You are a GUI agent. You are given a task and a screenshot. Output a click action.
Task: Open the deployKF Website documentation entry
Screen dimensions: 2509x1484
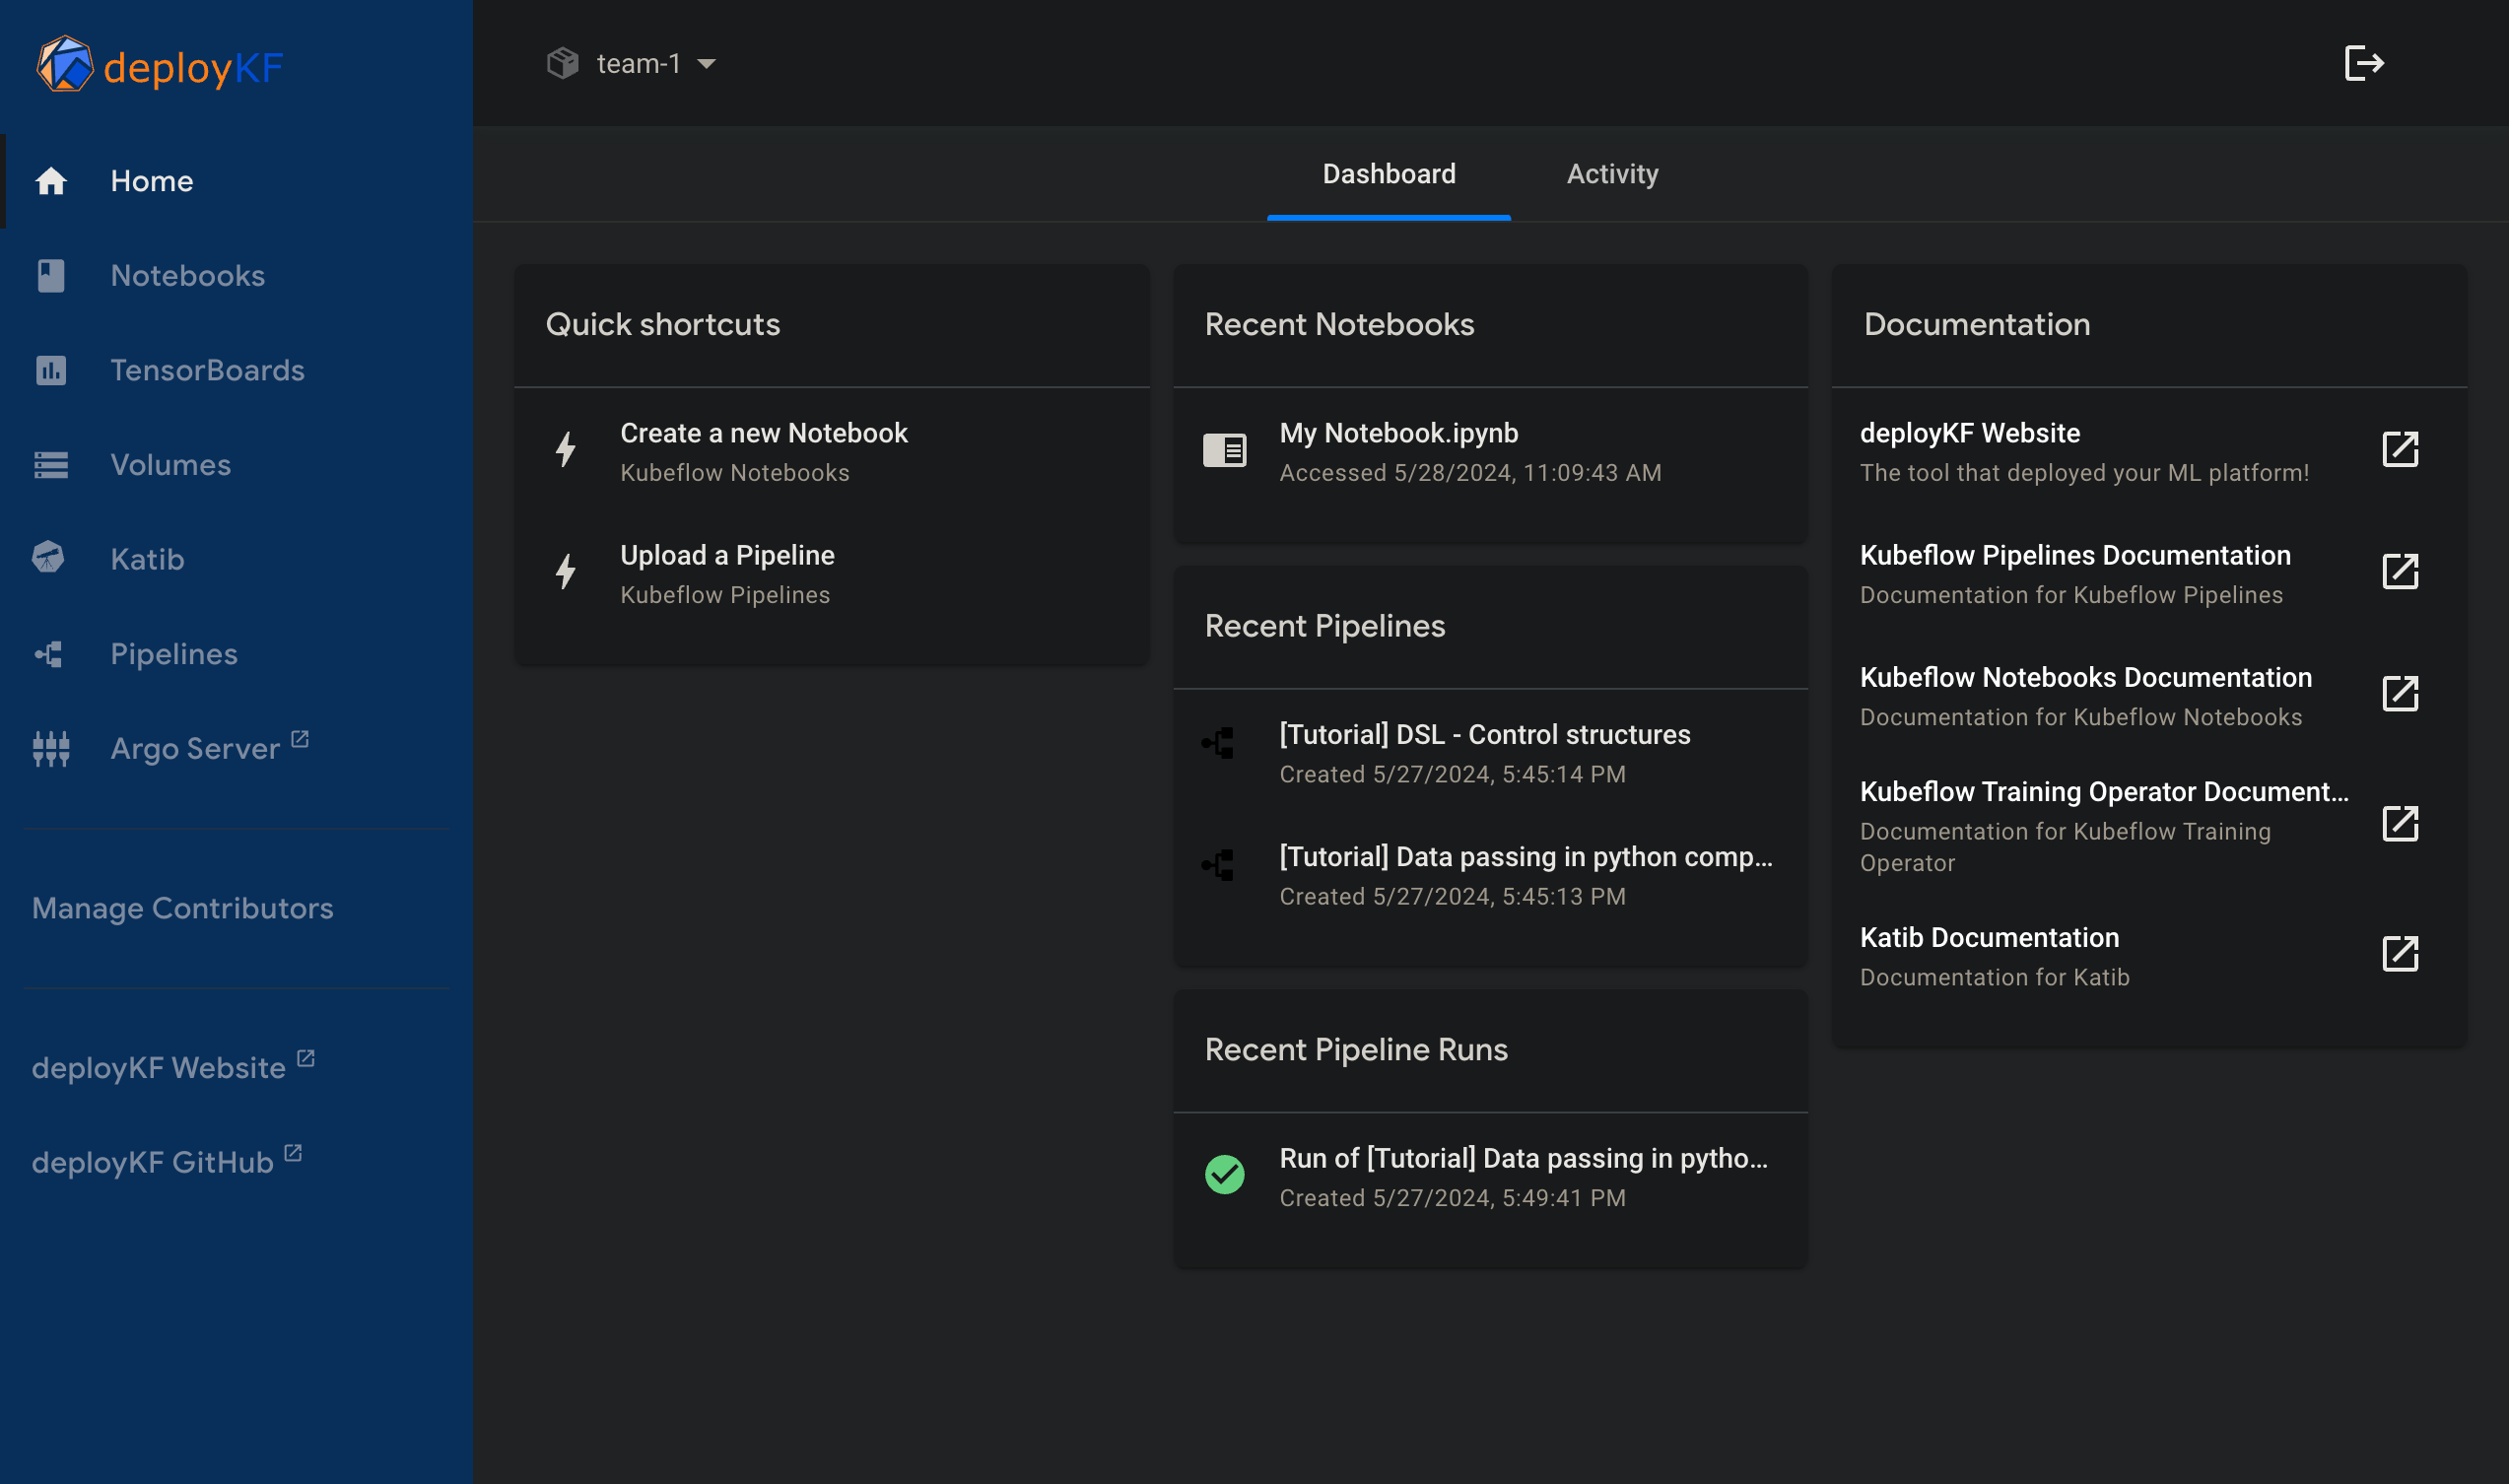pos(2149,451)
